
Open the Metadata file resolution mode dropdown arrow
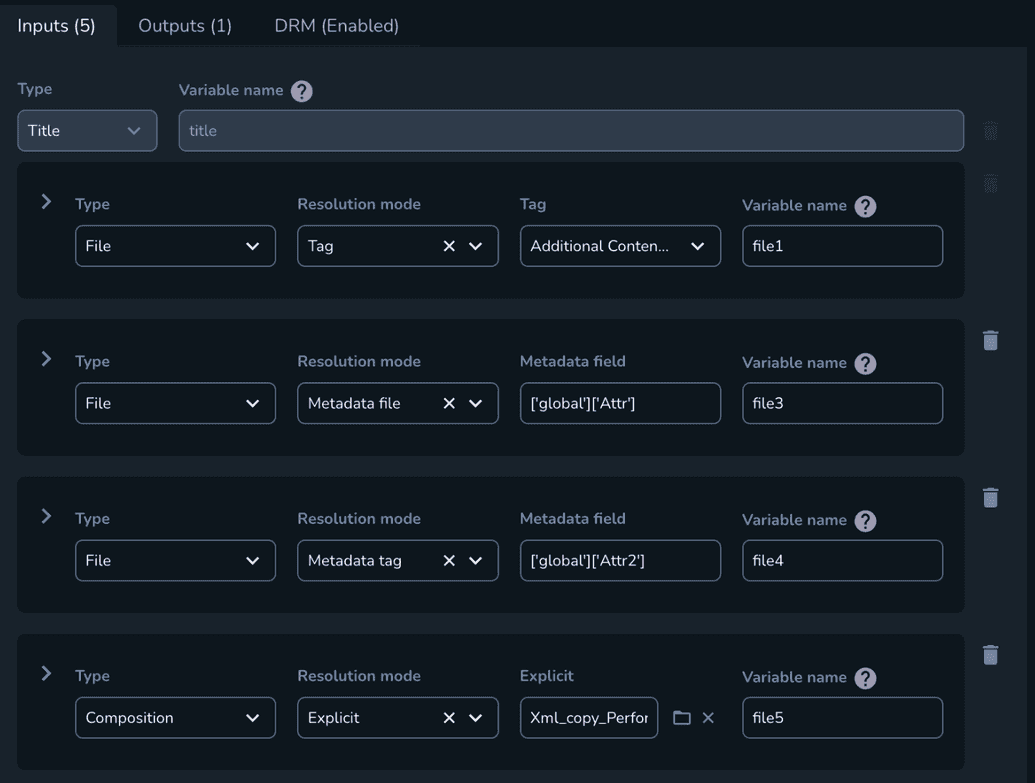[x=475, y=403]
